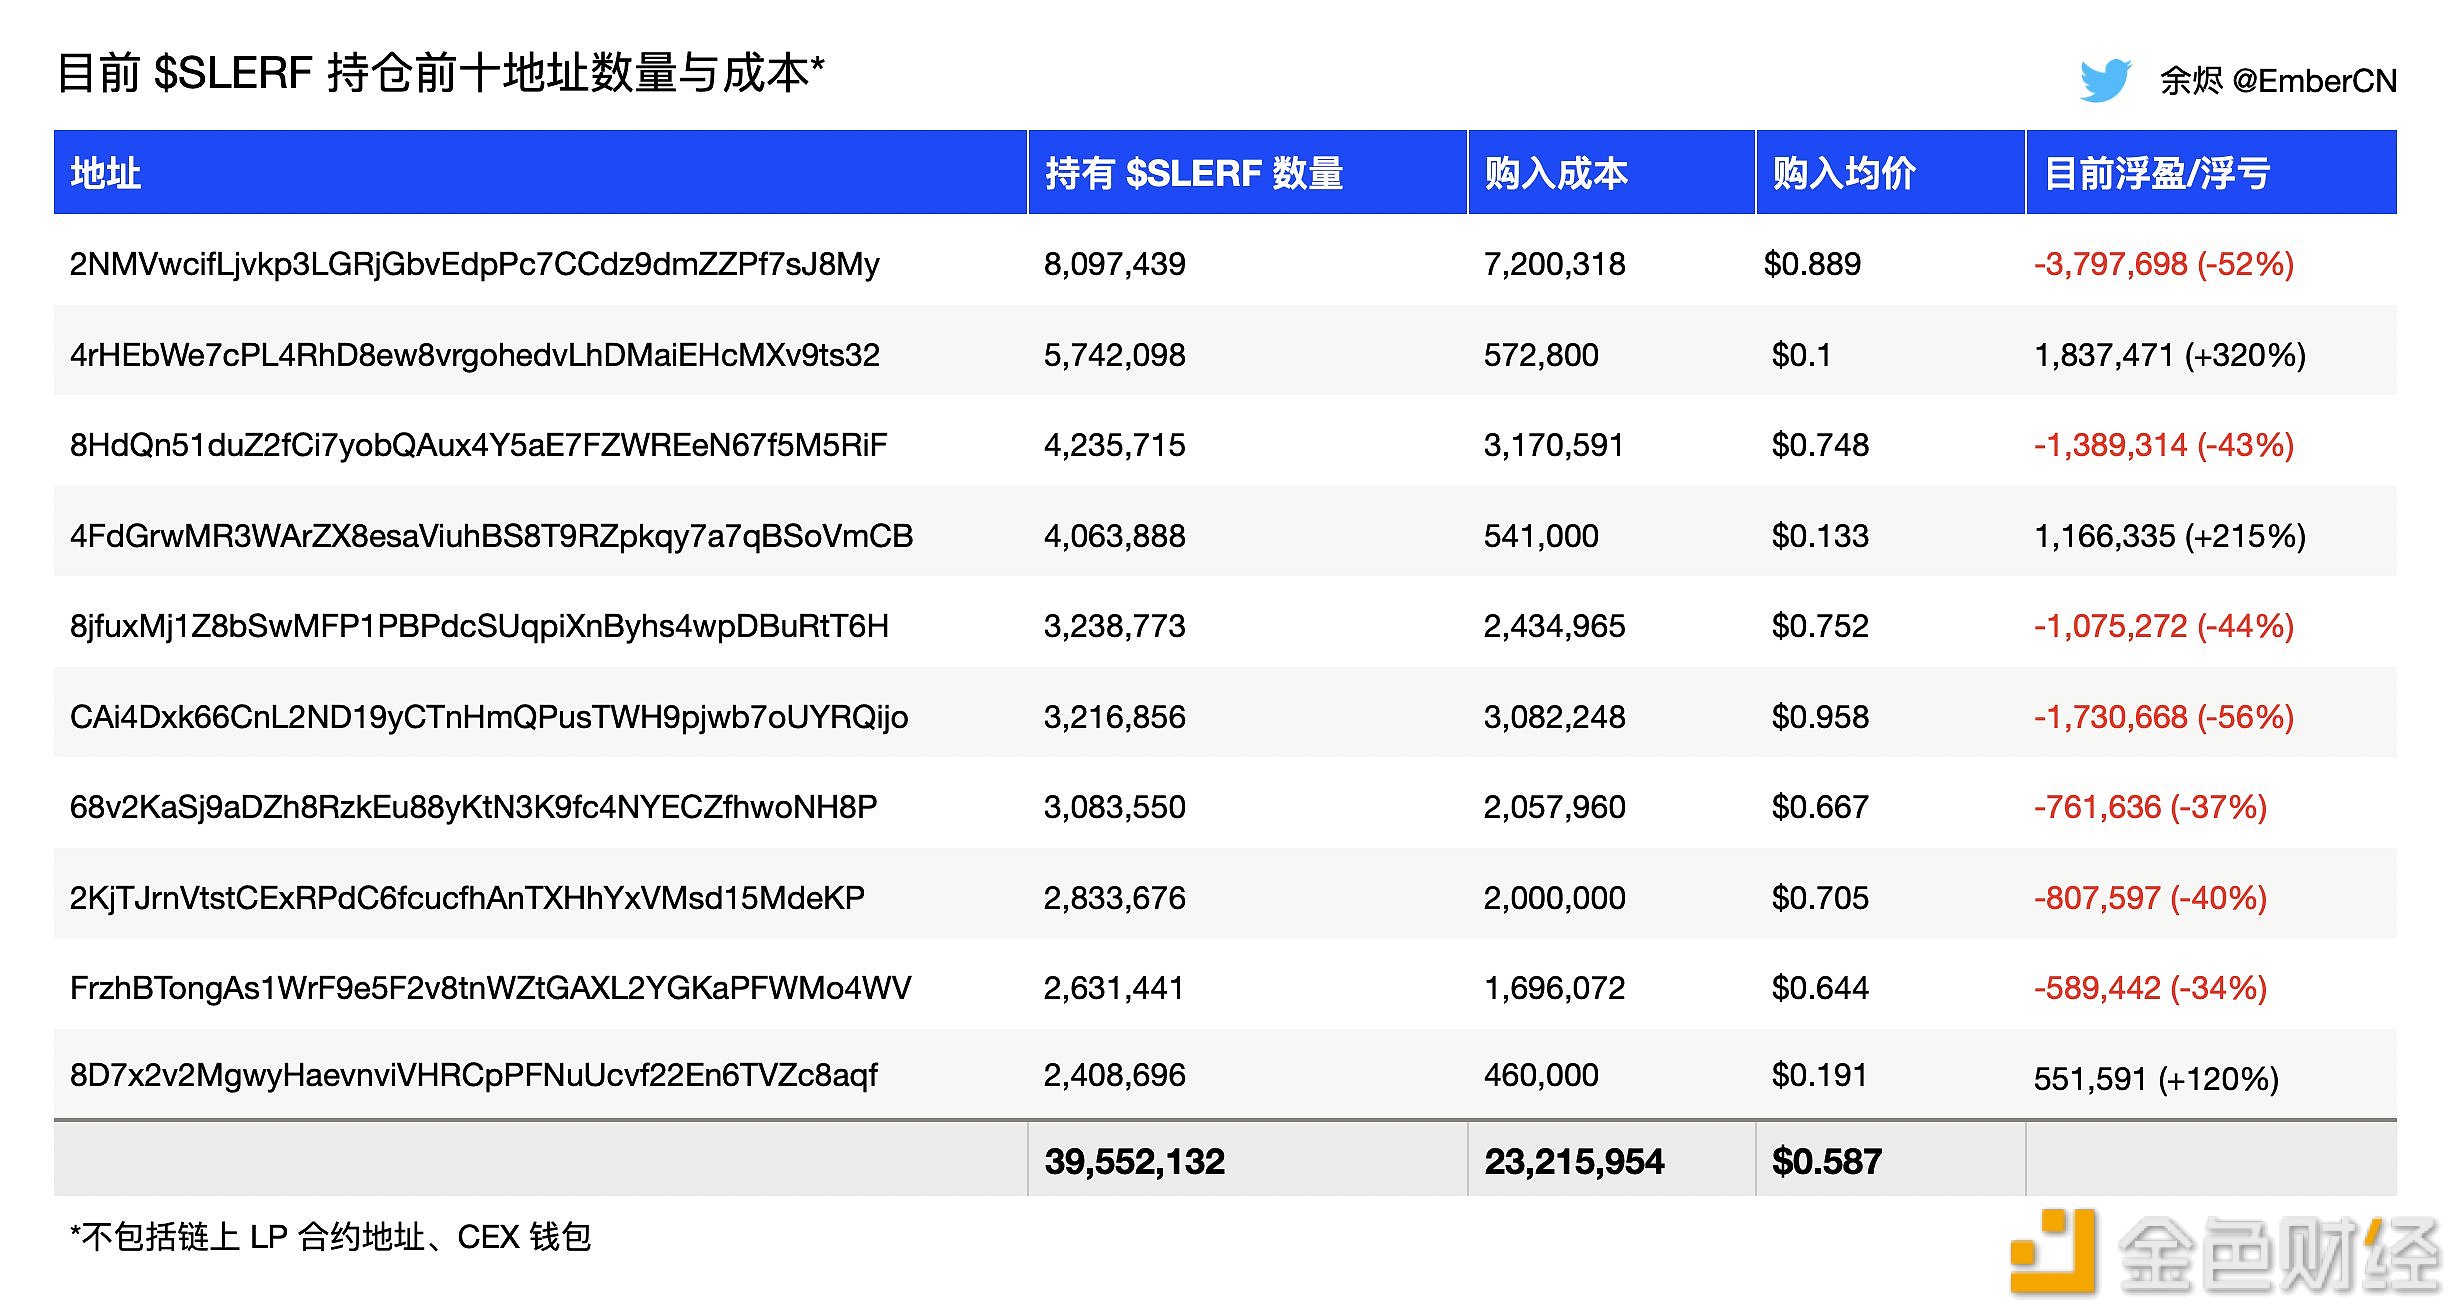Click average price $0.705

(x=1820, y=898)
